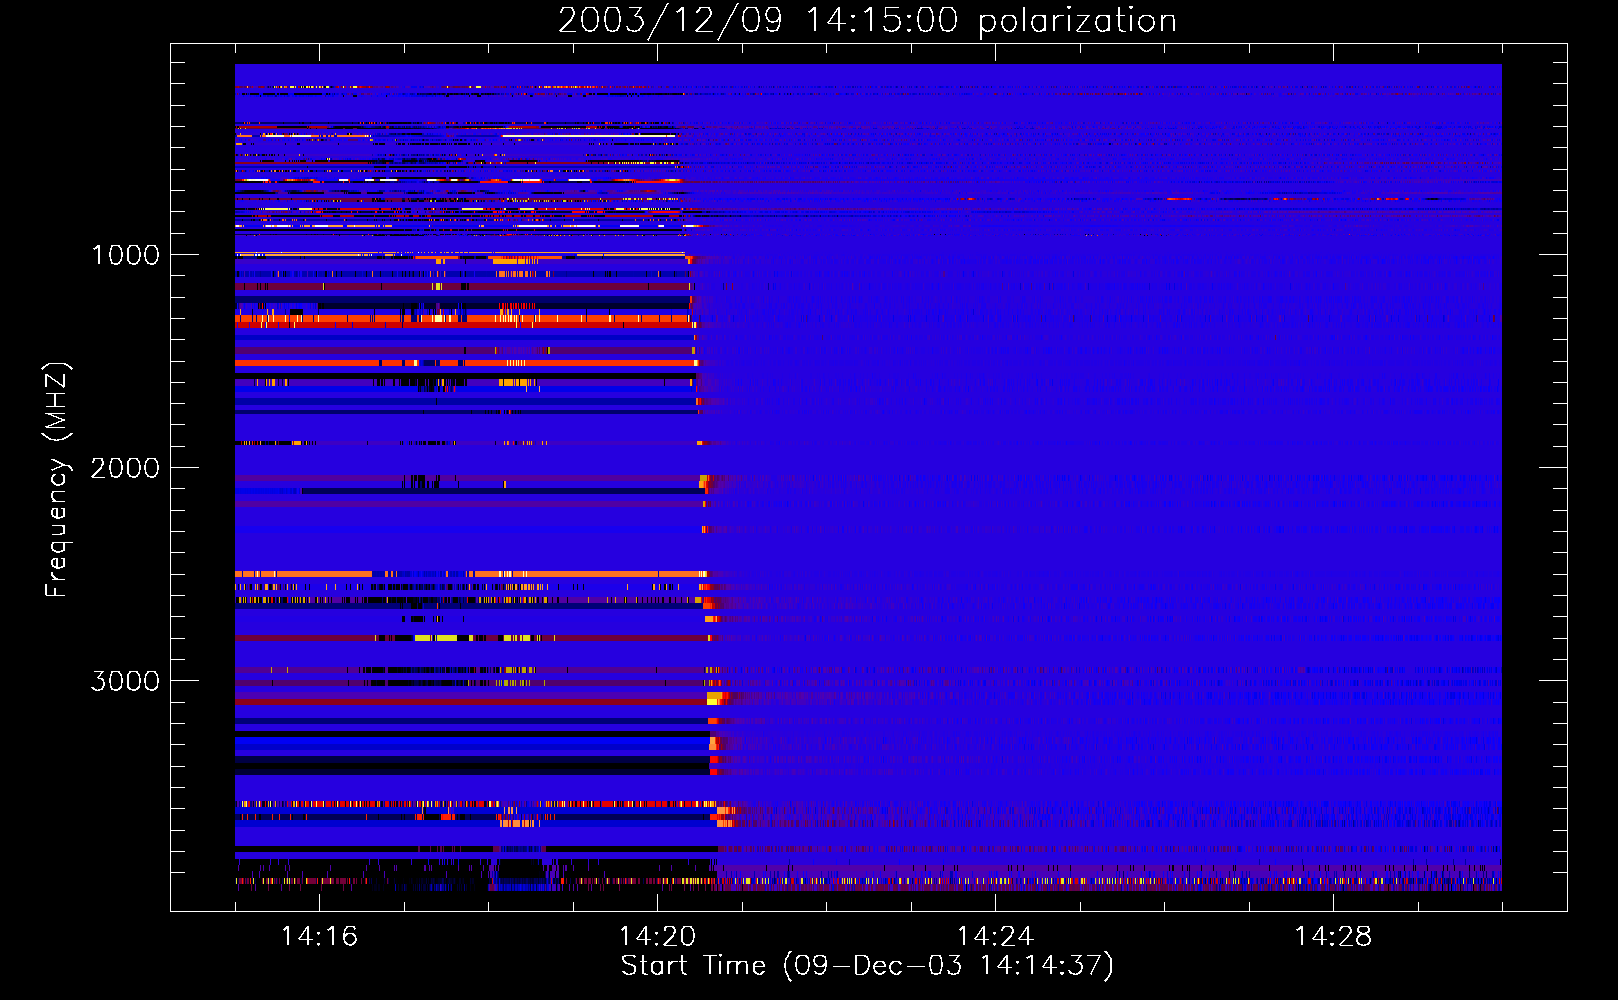Click the 14:20 time tick label
This screenshot has width=1618, height=1000.
coord(657,936)
